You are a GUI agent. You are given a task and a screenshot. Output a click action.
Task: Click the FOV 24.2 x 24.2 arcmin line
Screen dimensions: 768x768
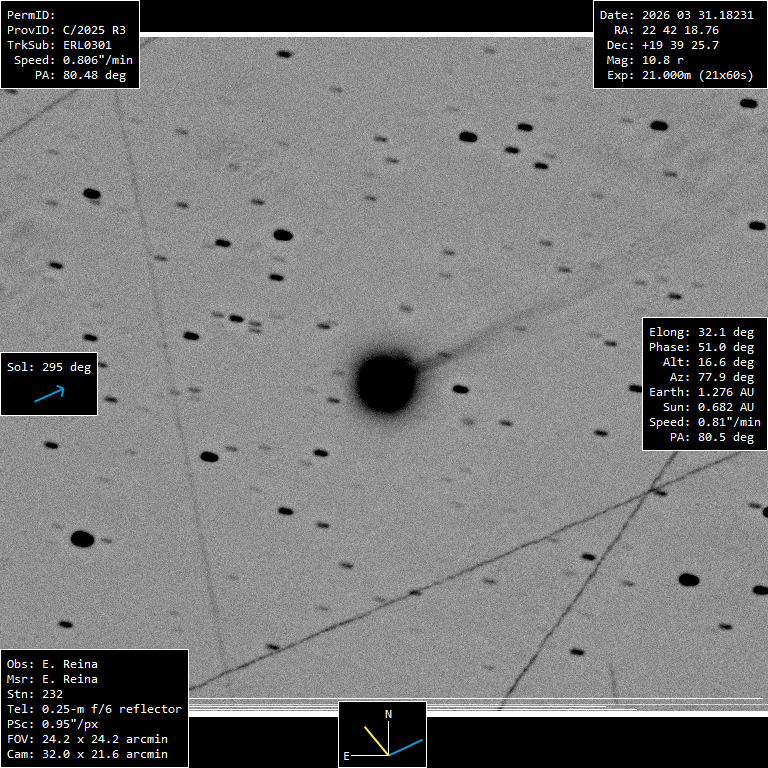[87, 739]
